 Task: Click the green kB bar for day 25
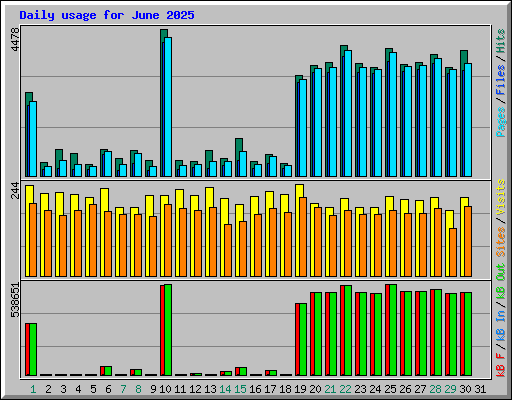[393, 330]
